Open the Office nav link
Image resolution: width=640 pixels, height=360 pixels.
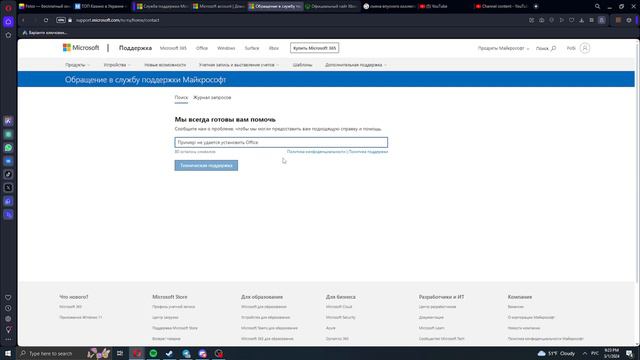click(202, 48)
